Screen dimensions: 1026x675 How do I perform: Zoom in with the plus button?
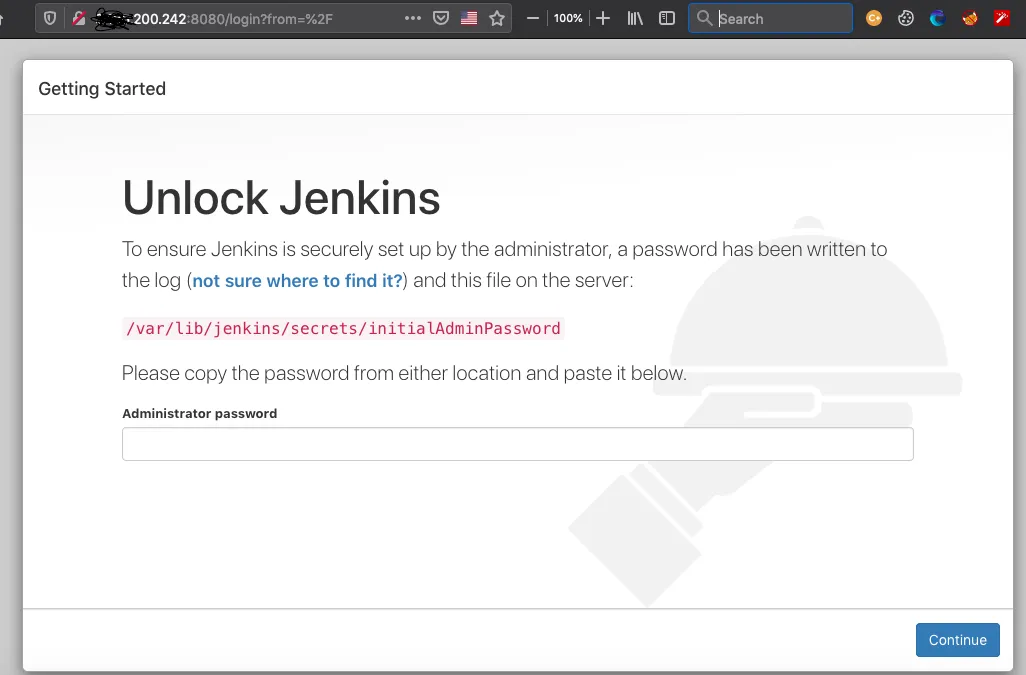click(602, 18)
